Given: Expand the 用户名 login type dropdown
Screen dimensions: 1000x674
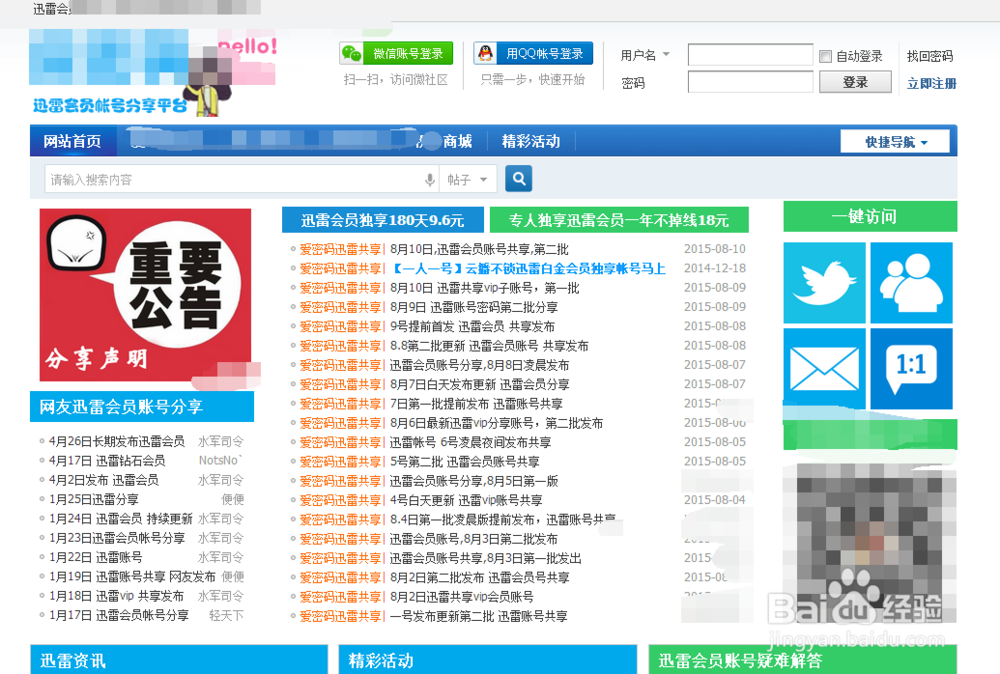Looking at the screenshot, I should [x=666, y=55].
